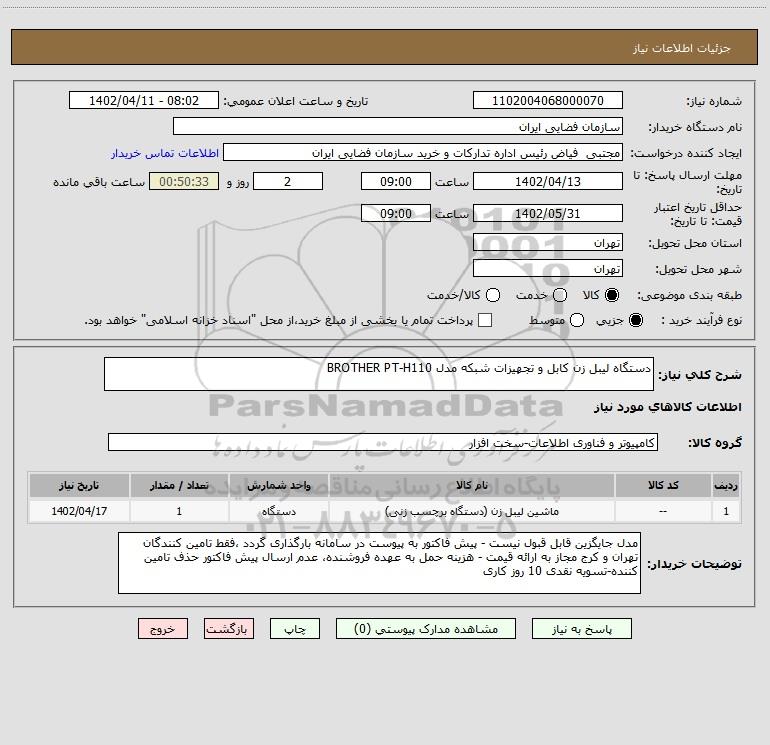Select the خدمت radio button
The image size is (770, 745).
coord(560,295)
